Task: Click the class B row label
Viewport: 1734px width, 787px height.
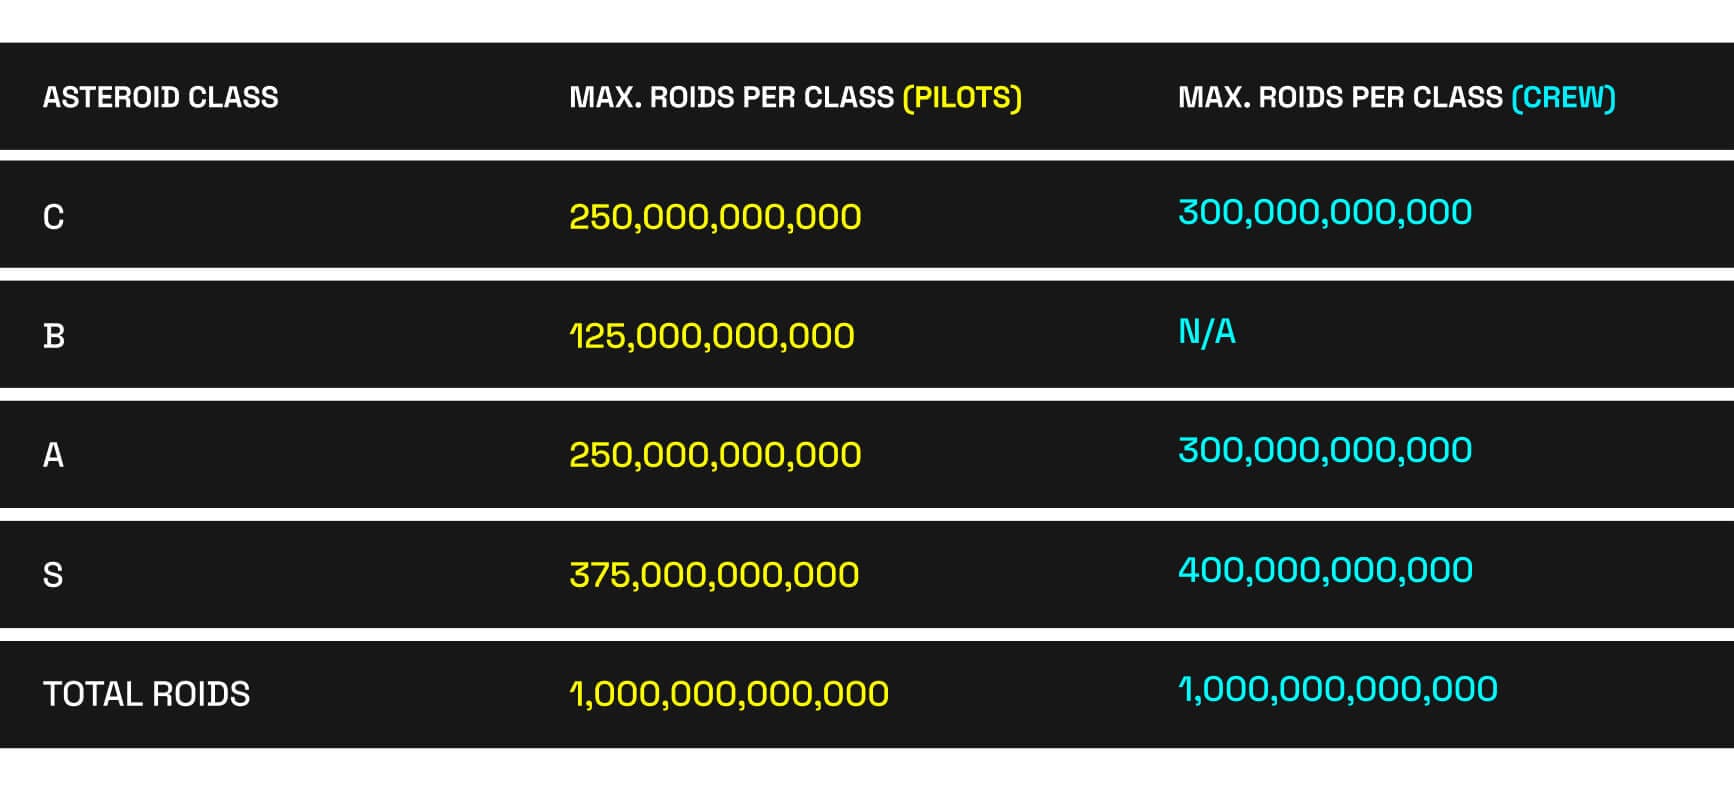Action: point(54,335)
